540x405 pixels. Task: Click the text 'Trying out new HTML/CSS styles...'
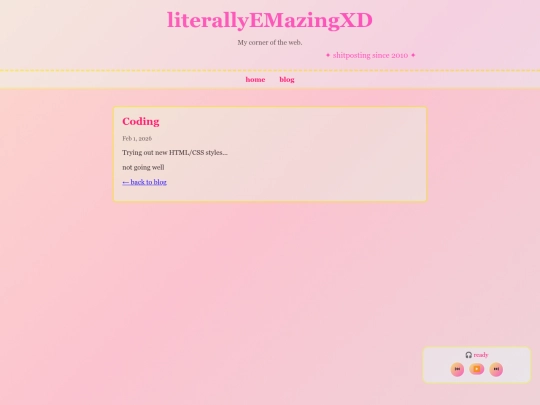pyautogui.click(x=175, y=153)
